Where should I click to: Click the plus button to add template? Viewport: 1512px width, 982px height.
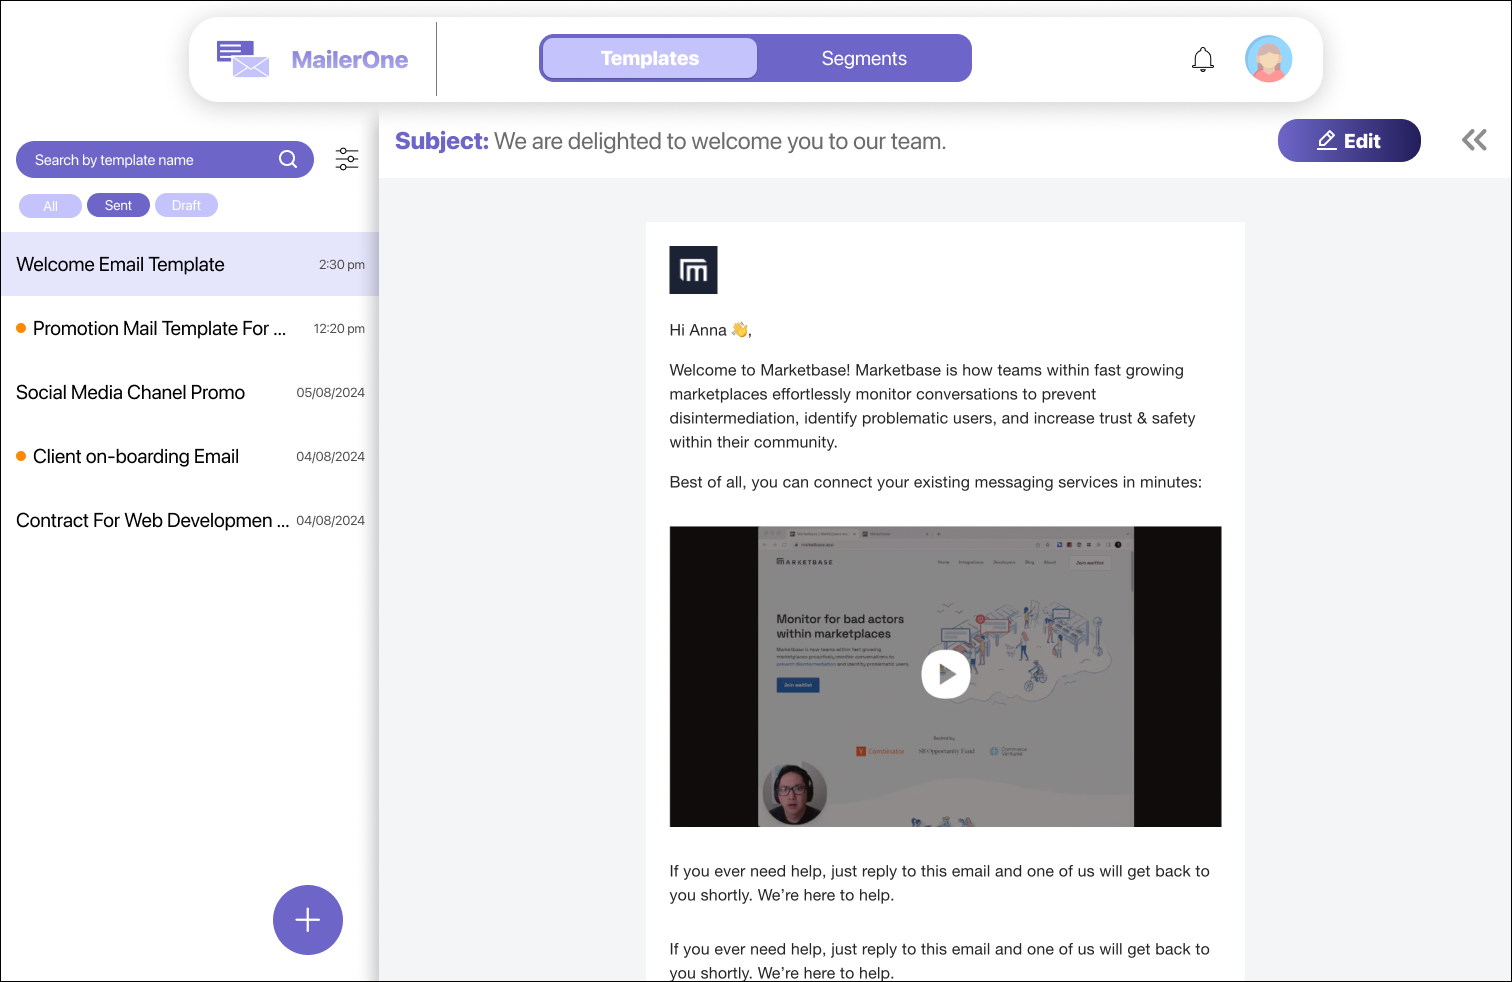[x=308, y=920]
